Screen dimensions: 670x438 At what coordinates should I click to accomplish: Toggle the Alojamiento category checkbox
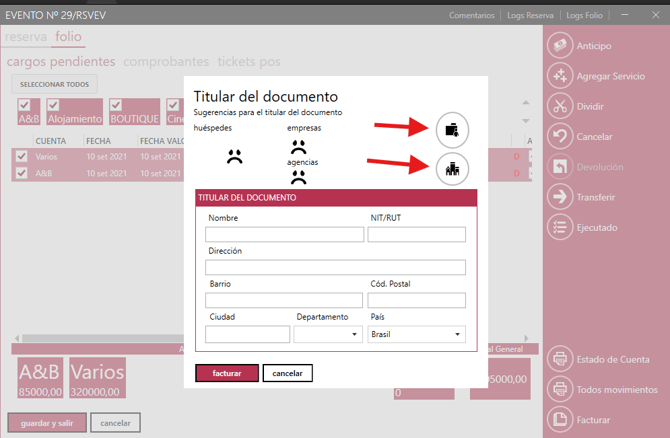pyautogui.click(x=54, y=105)
